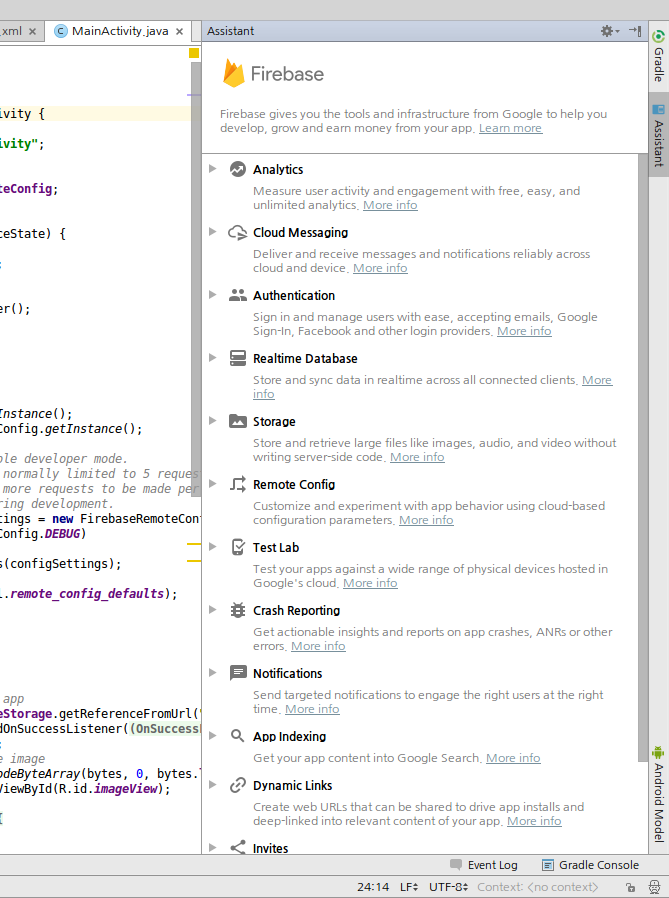Switch to the MainActivity.java tab
This screenshot has height=898, width=669.
[120, 31]
